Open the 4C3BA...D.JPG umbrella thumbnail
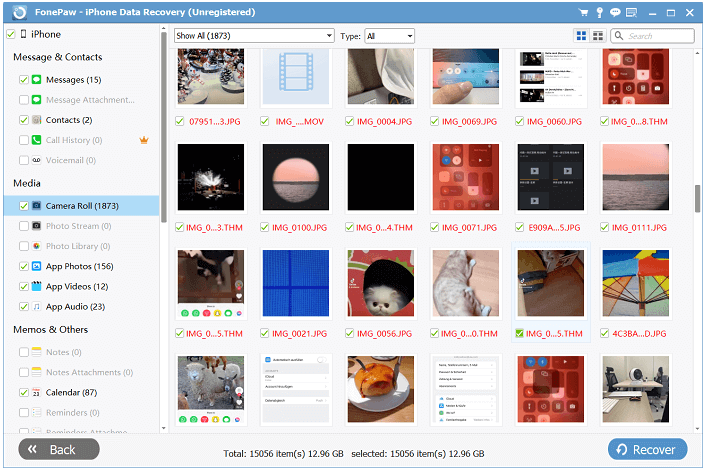 [636, 283]
